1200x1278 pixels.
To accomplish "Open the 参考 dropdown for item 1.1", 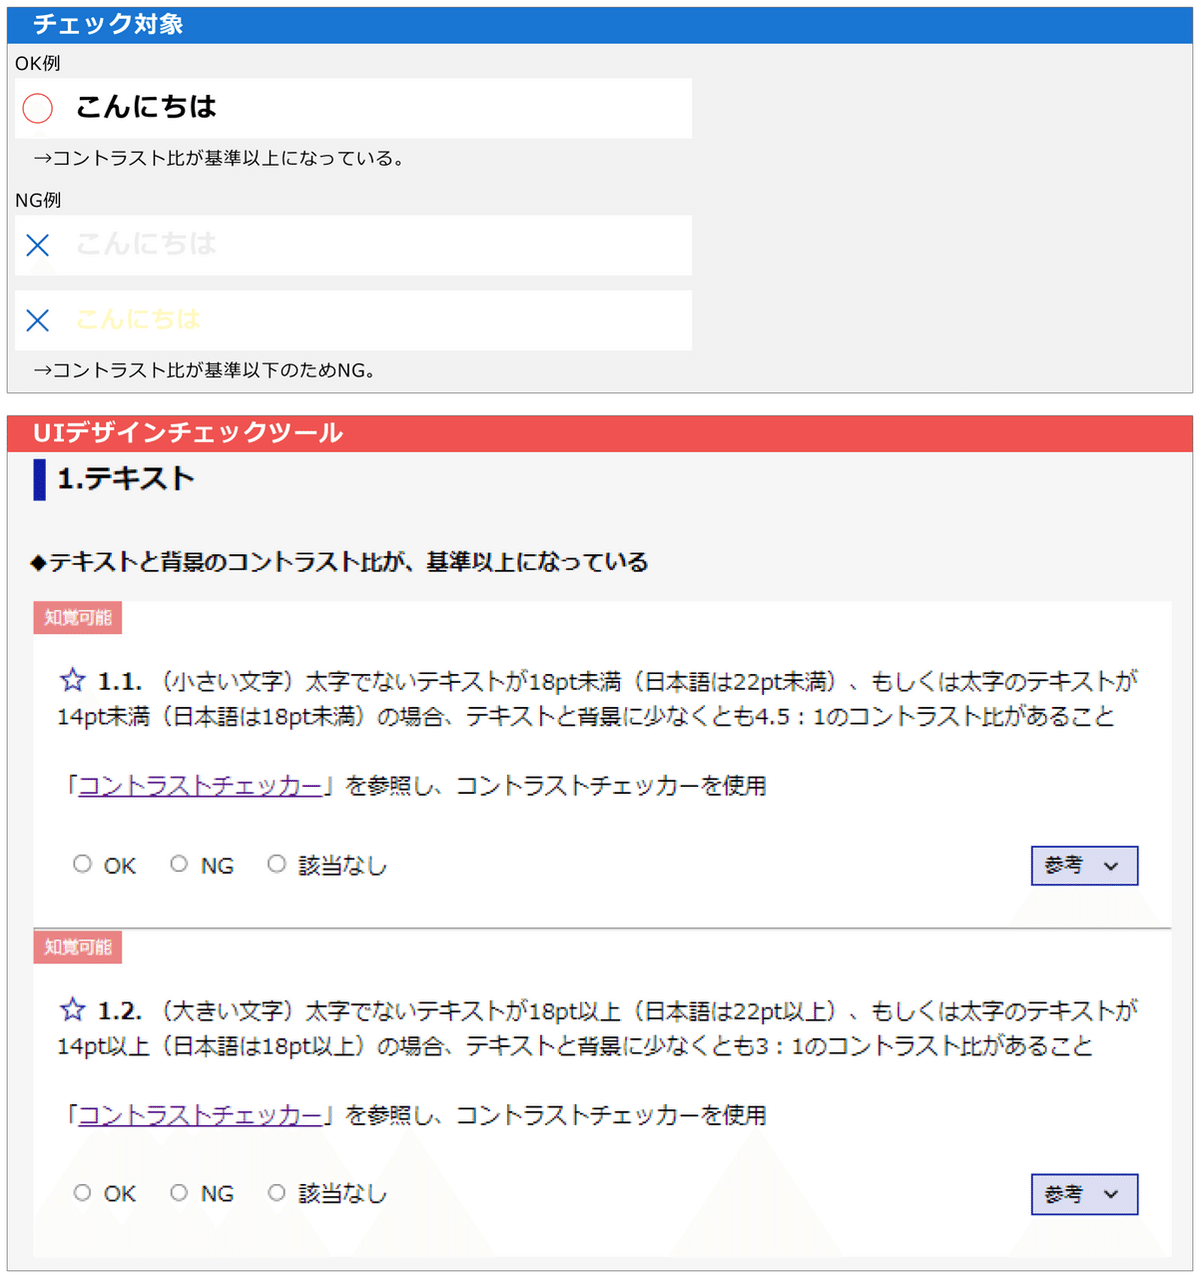I will coord(1084,865).
